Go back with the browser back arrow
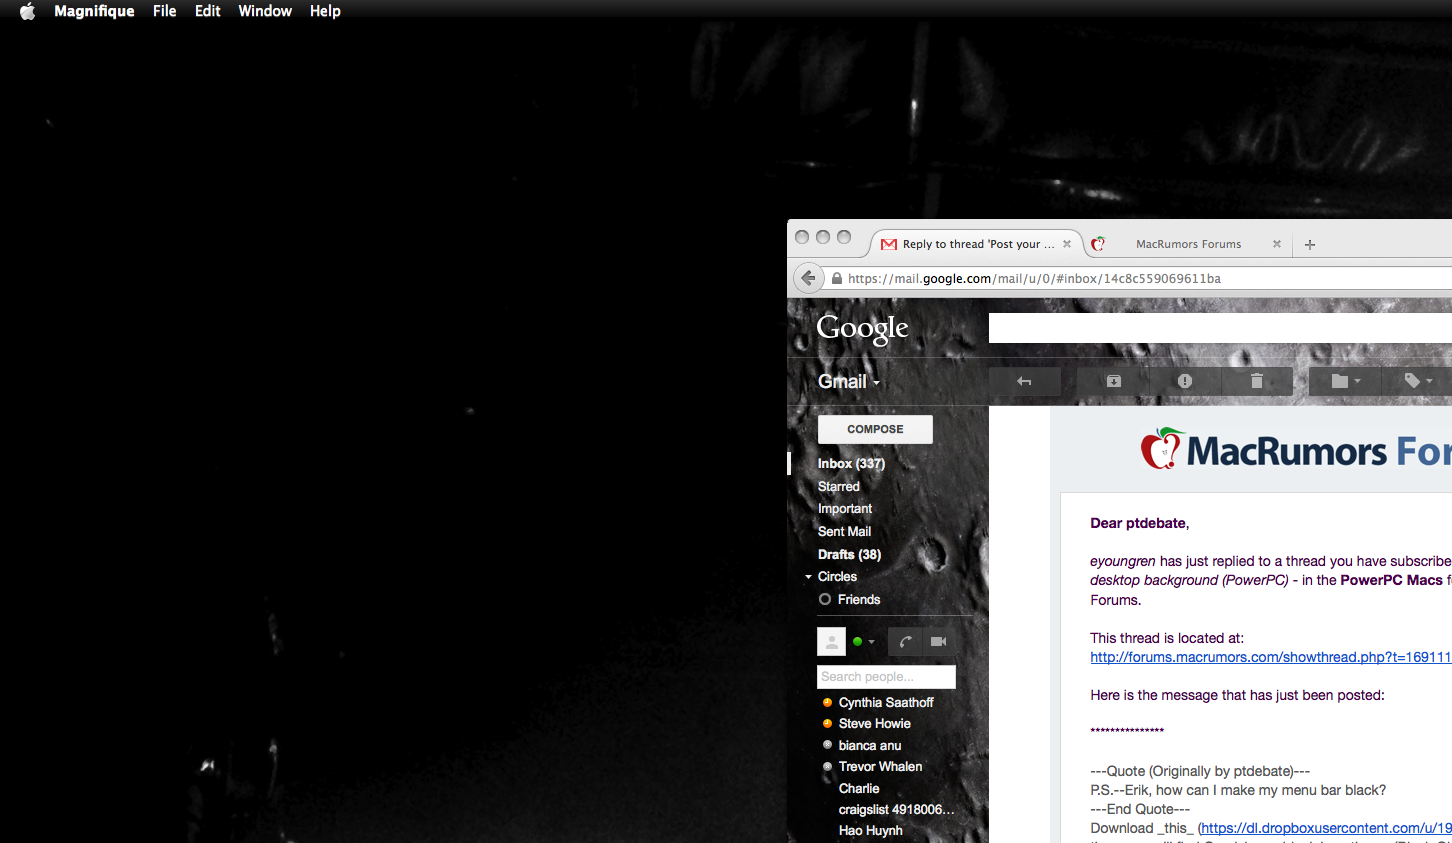1452x843 pixels. pos(808,278)
